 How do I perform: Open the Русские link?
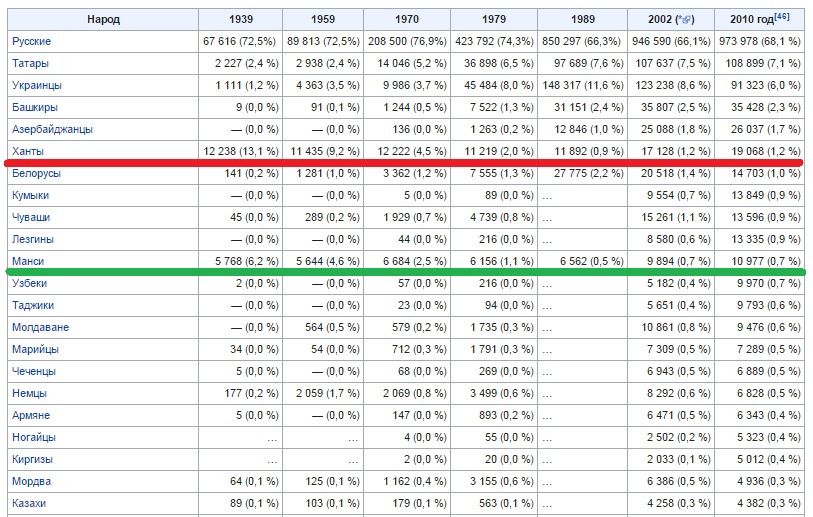click(x=32, y=41)
